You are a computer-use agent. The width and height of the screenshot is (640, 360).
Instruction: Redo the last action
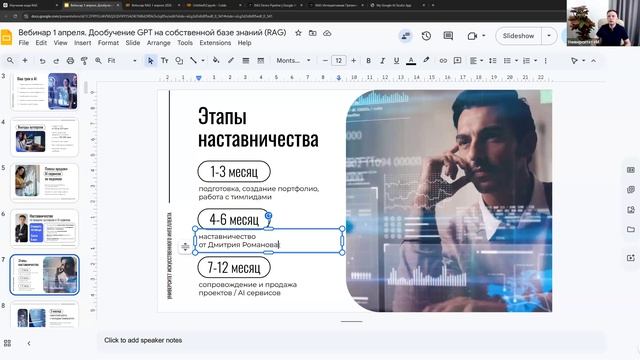click(56, 60)
